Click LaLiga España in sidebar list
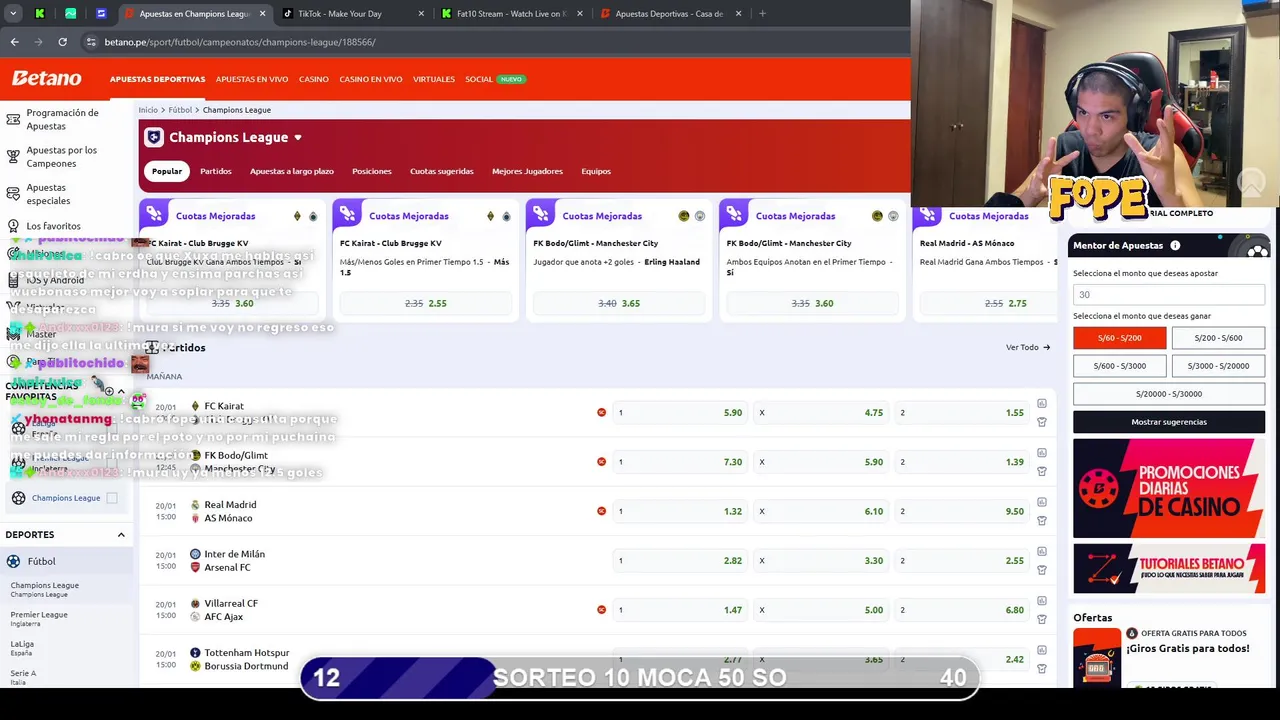 tap(22, 648)
